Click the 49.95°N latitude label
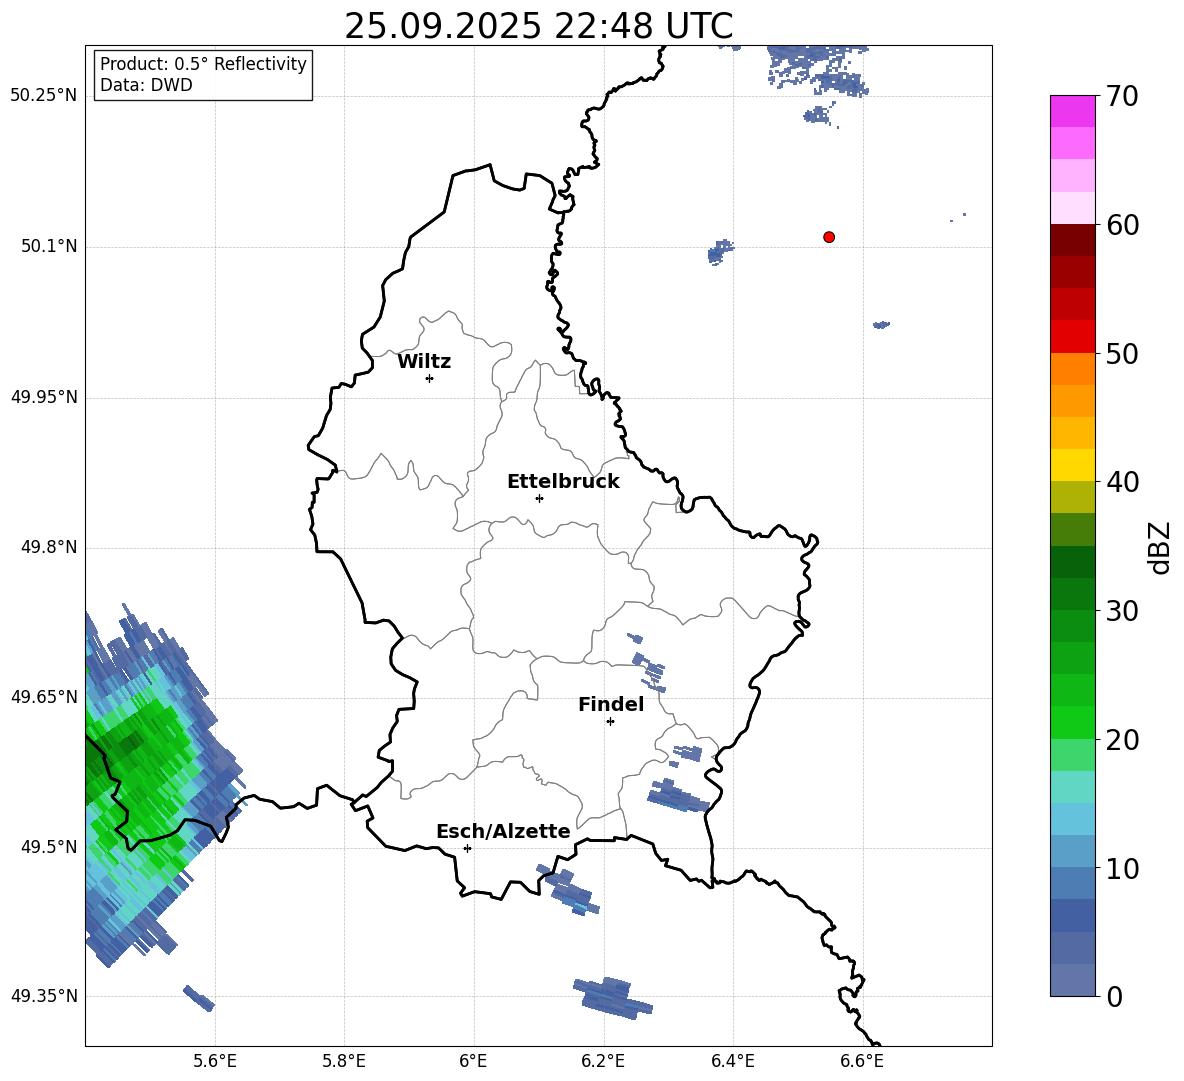This screenshot has width=1184, height=1081. 44,397
